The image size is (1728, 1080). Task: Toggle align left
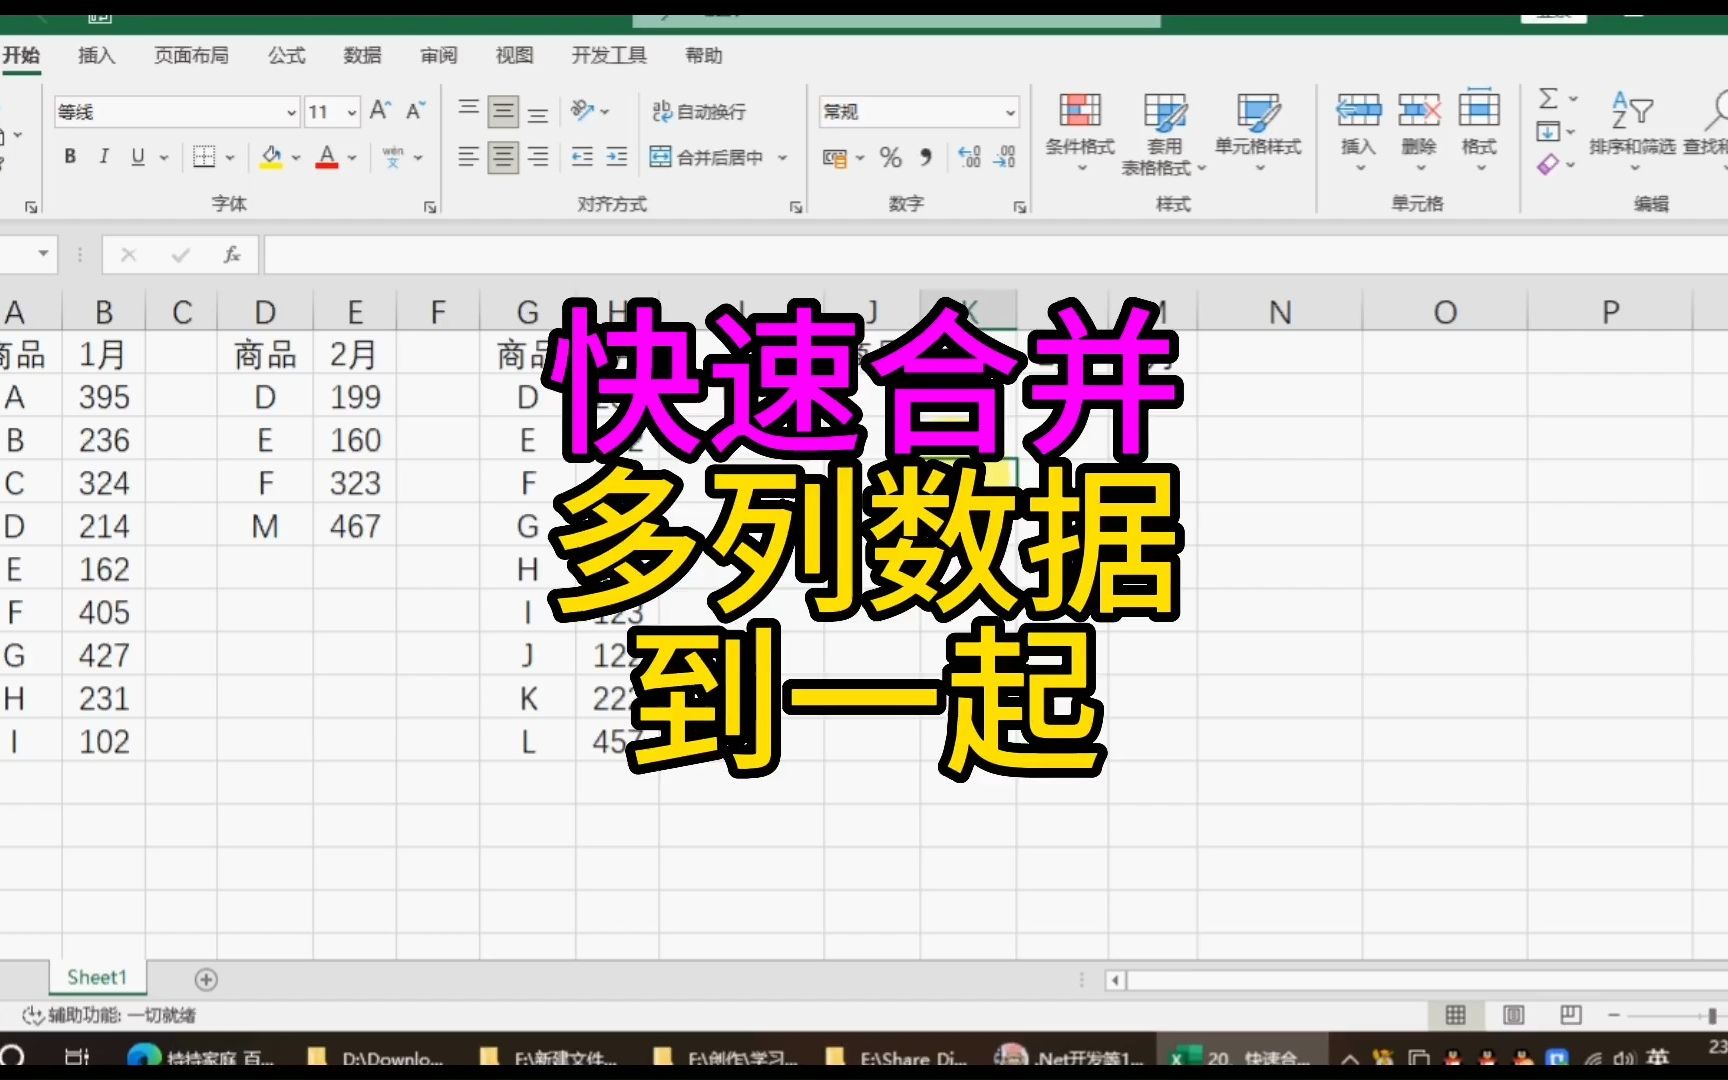click(468, 157)
